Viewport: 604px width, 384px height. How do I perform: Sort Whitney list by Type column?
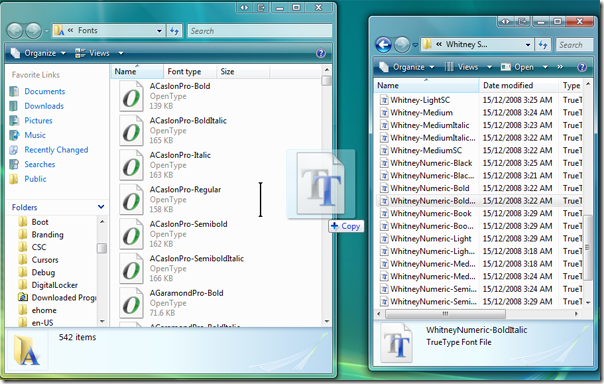[571, 86]
